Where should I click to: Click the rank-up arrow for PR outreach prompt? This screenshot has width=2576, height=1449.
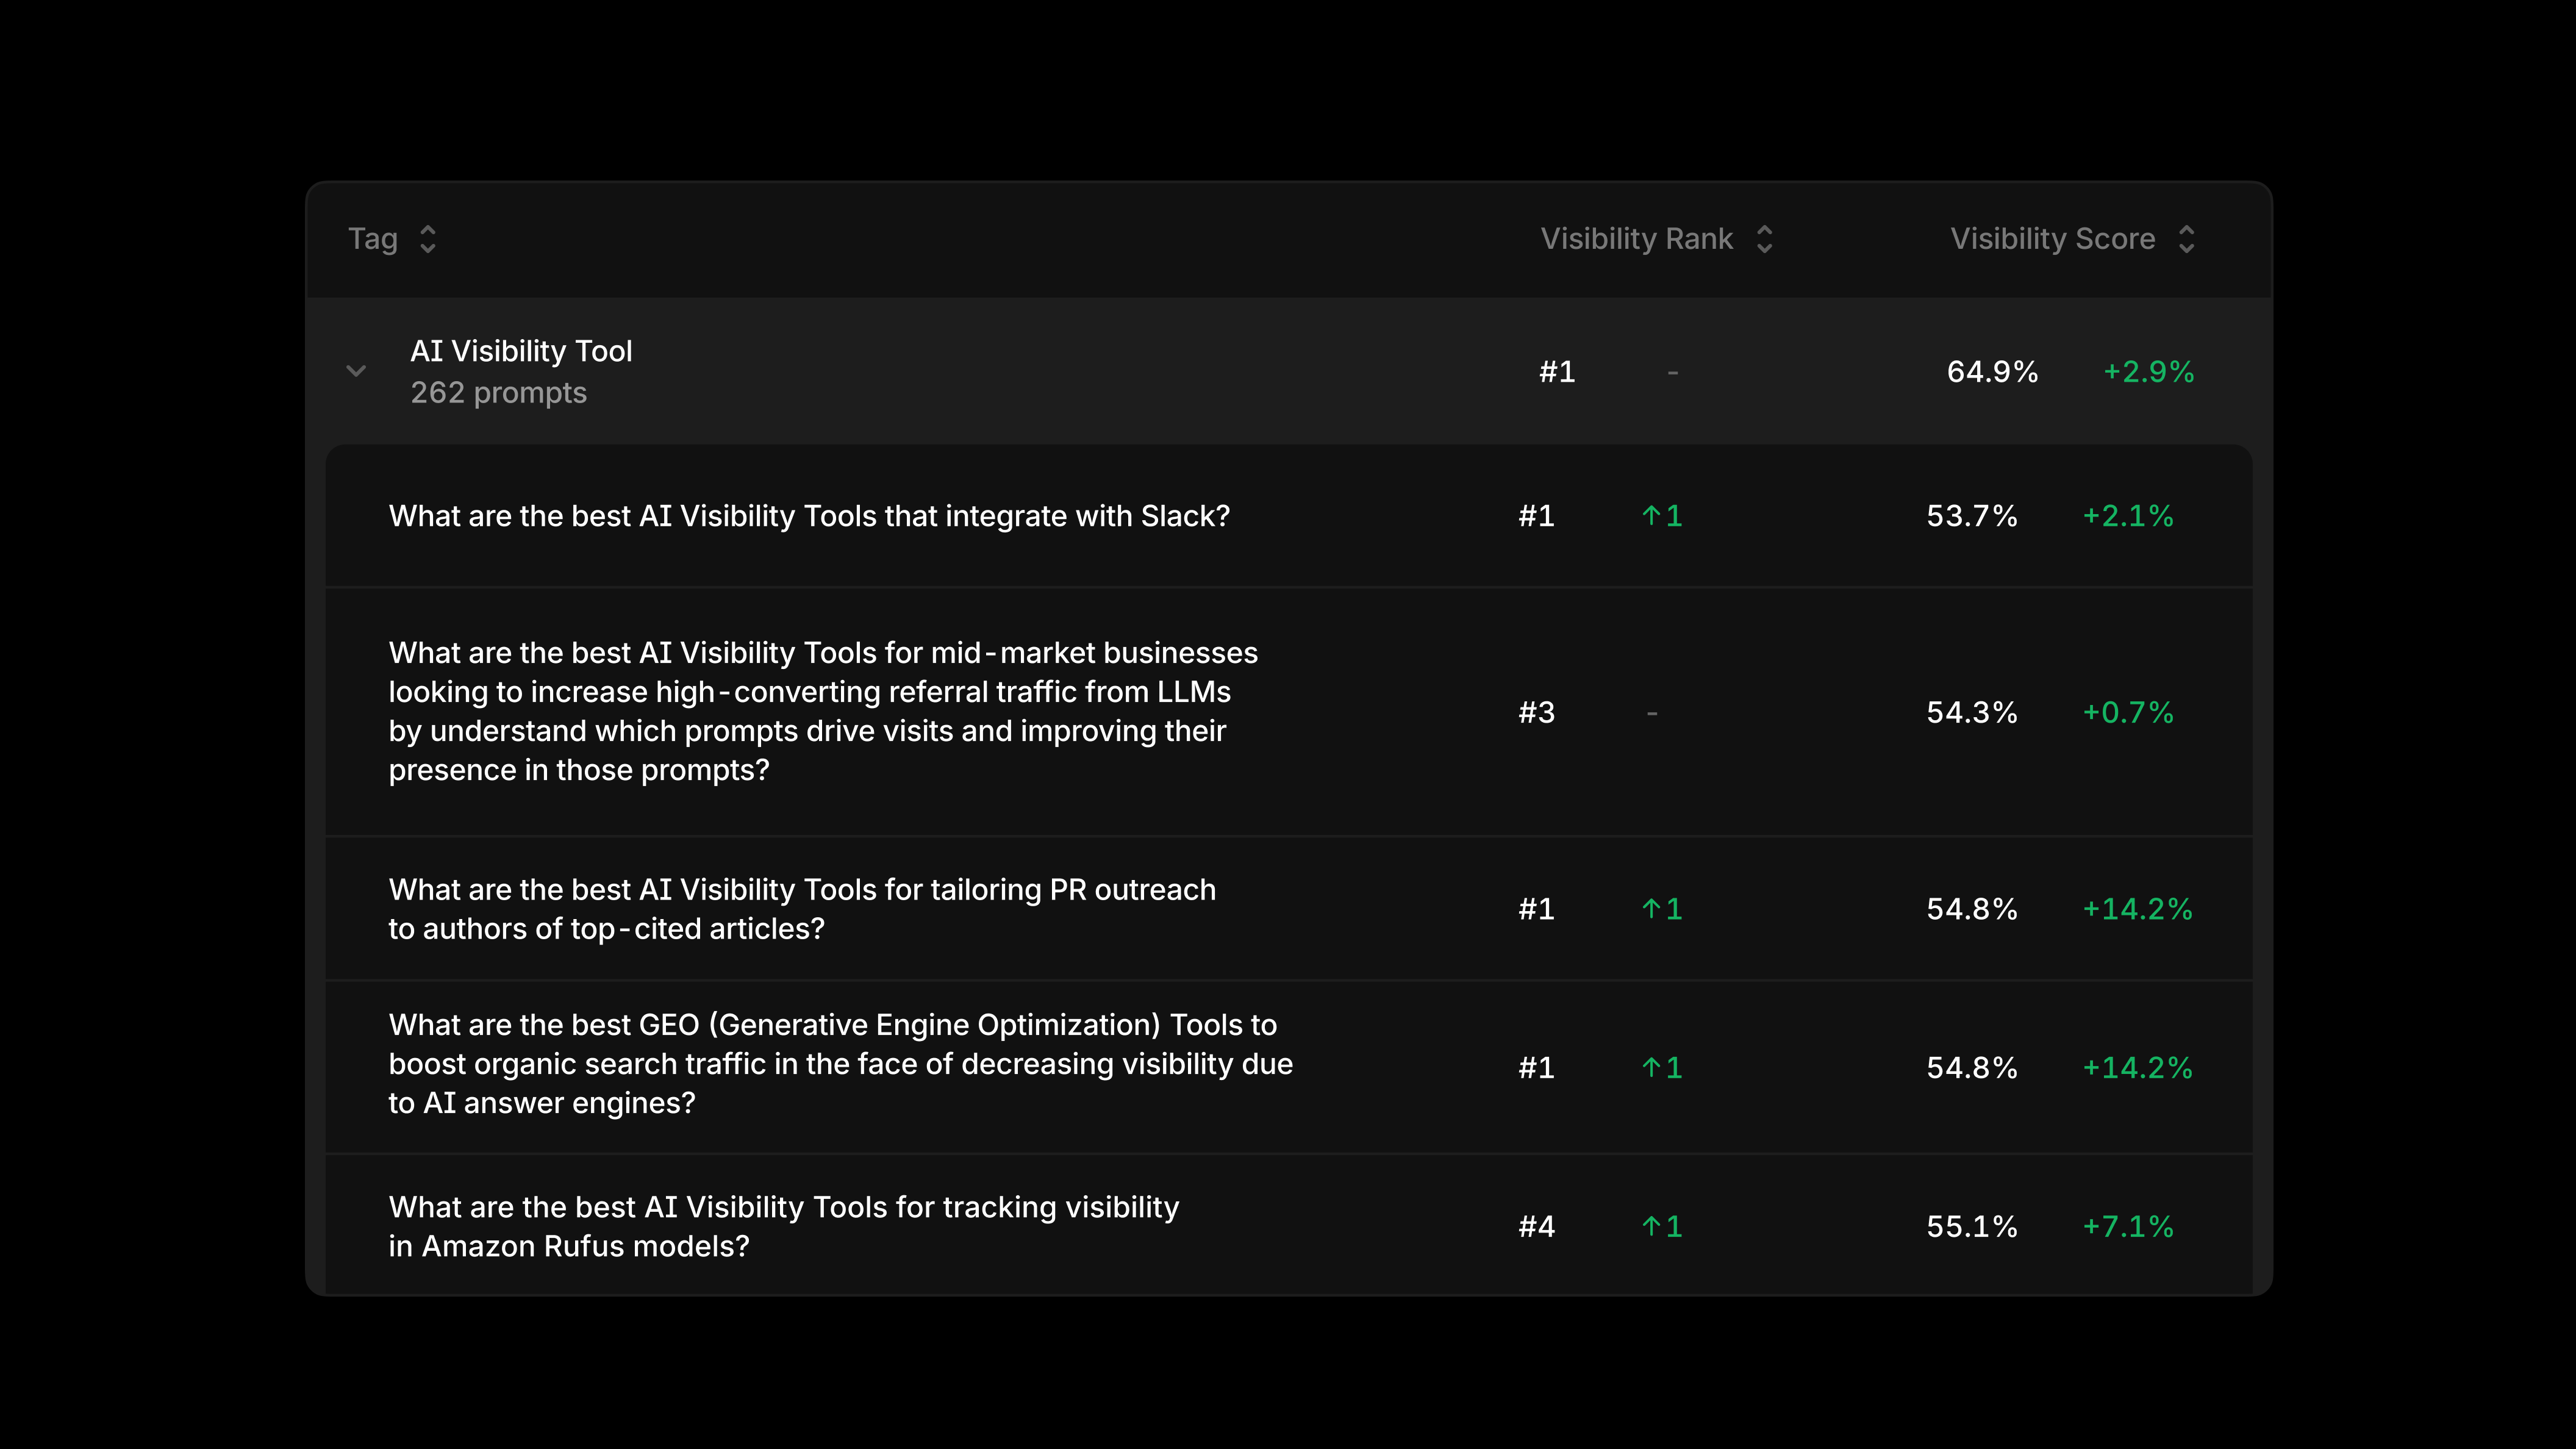[1652, 909]
